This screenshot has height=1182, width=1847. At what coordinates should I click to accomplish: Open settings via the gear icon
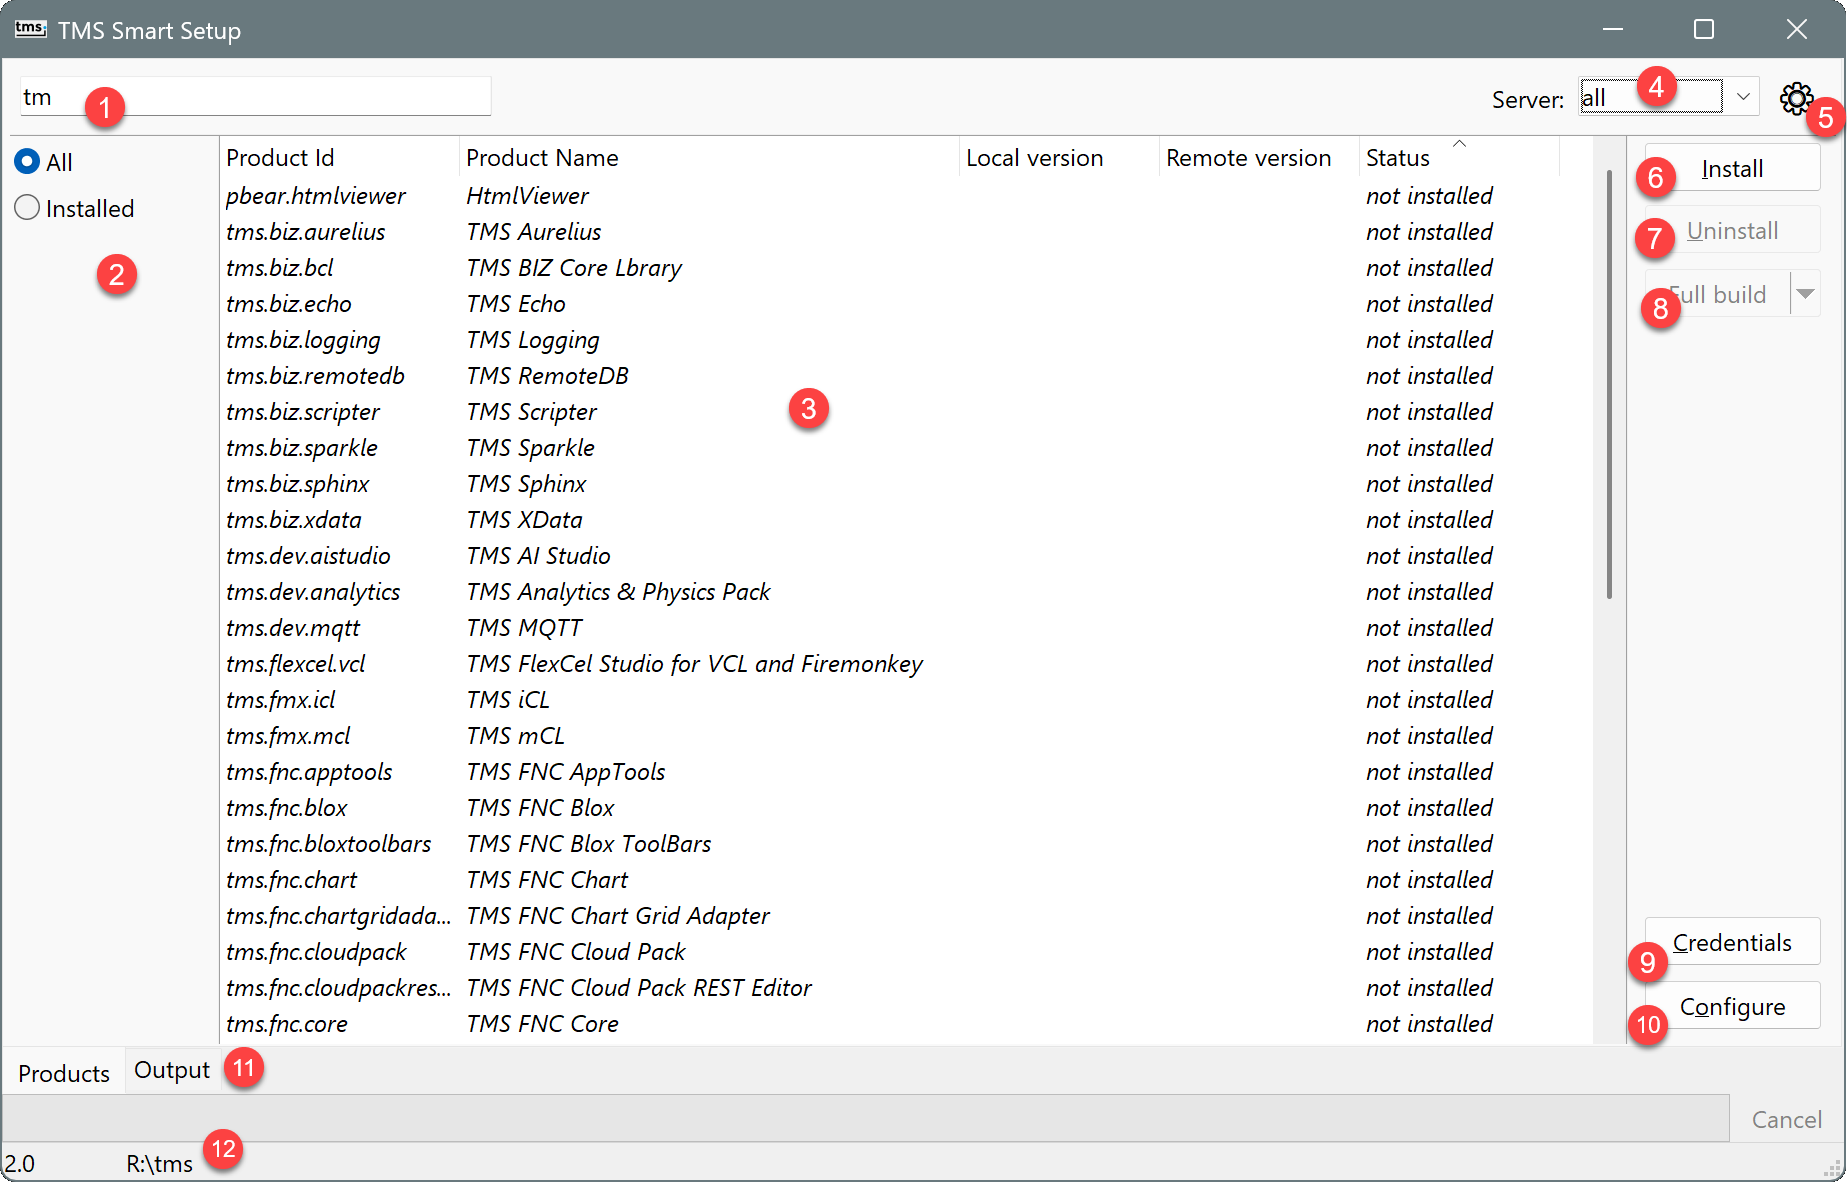point(1795,99)
